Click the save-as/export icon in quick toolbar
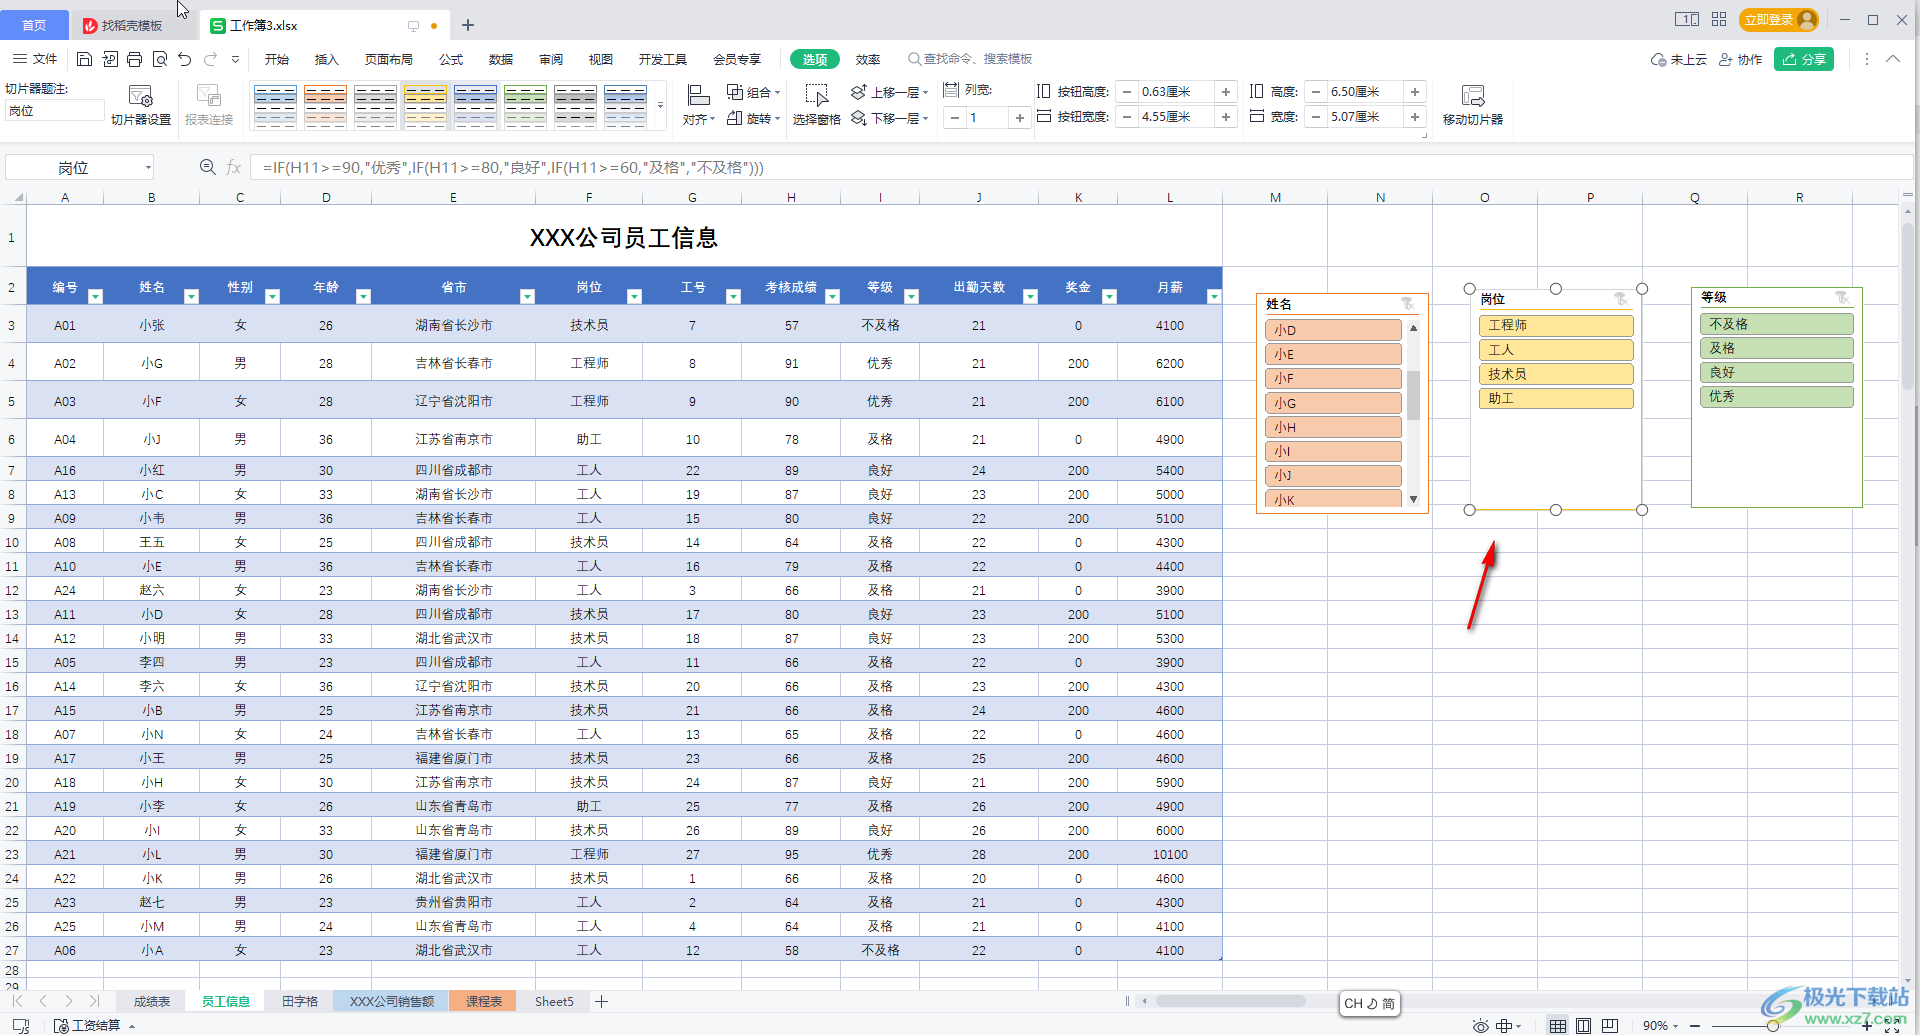 point(110,59)
